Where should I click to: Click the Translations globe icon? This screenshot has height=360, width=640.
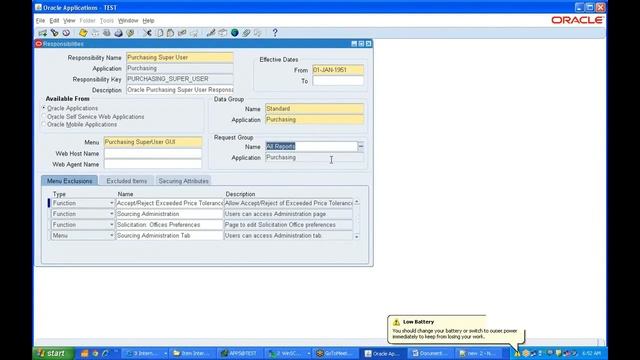point(235,33)
